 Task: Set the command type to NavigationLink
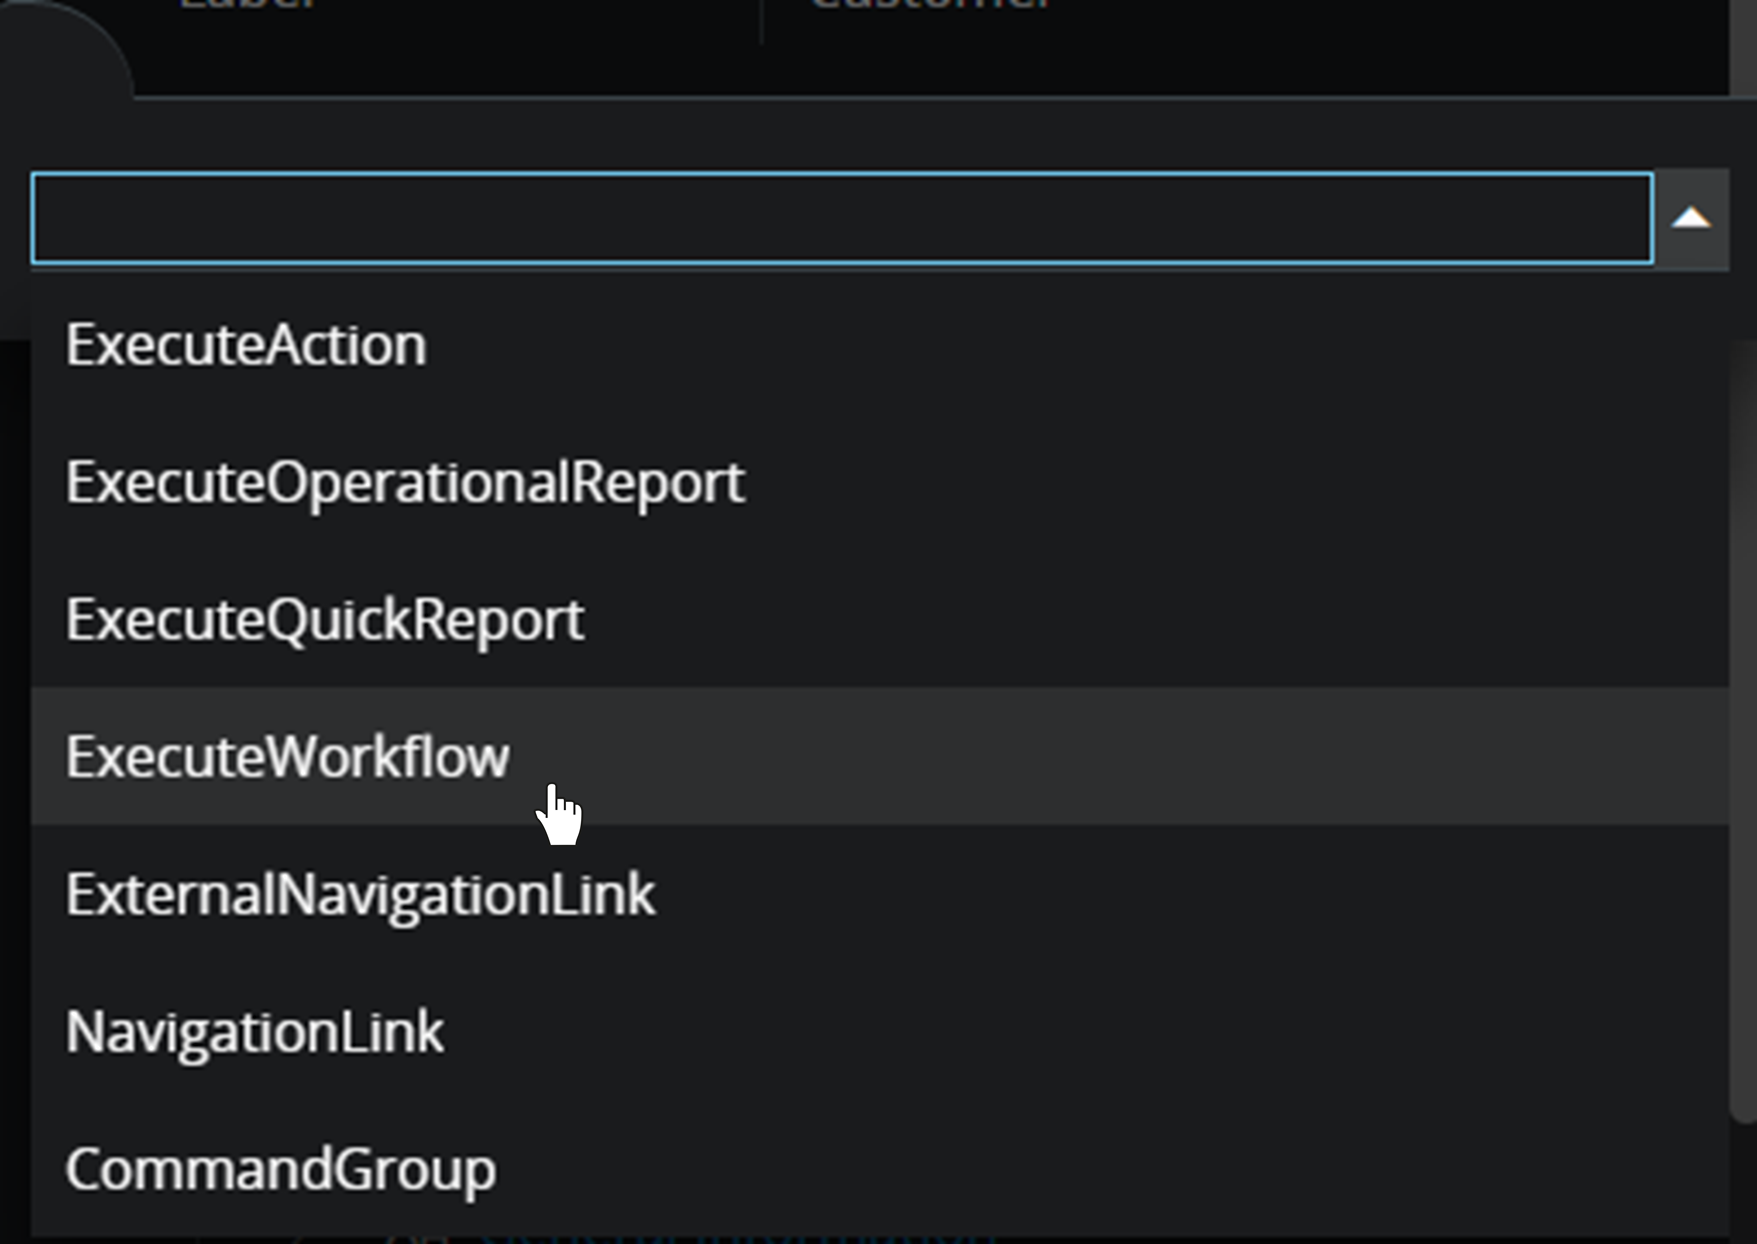click(255, 1031)
